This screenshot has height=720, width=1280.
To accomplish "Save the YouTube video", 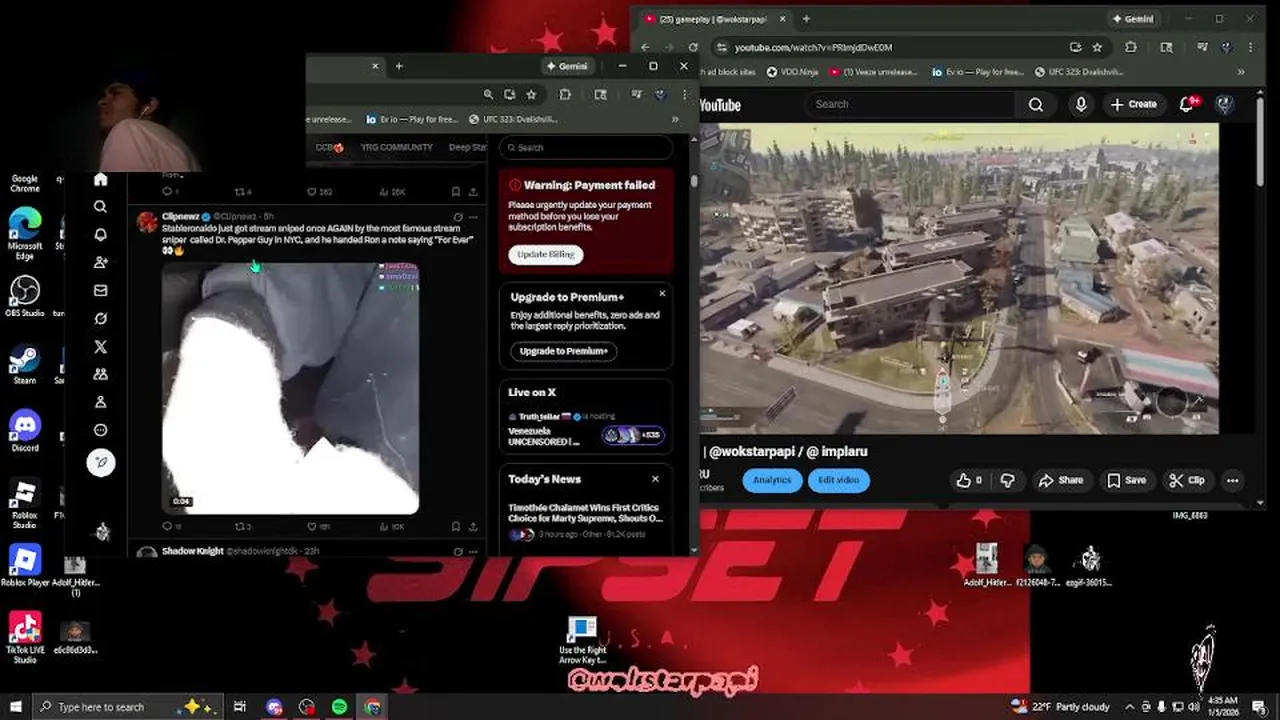I will pyautogui.click(x=1127, y=480).
